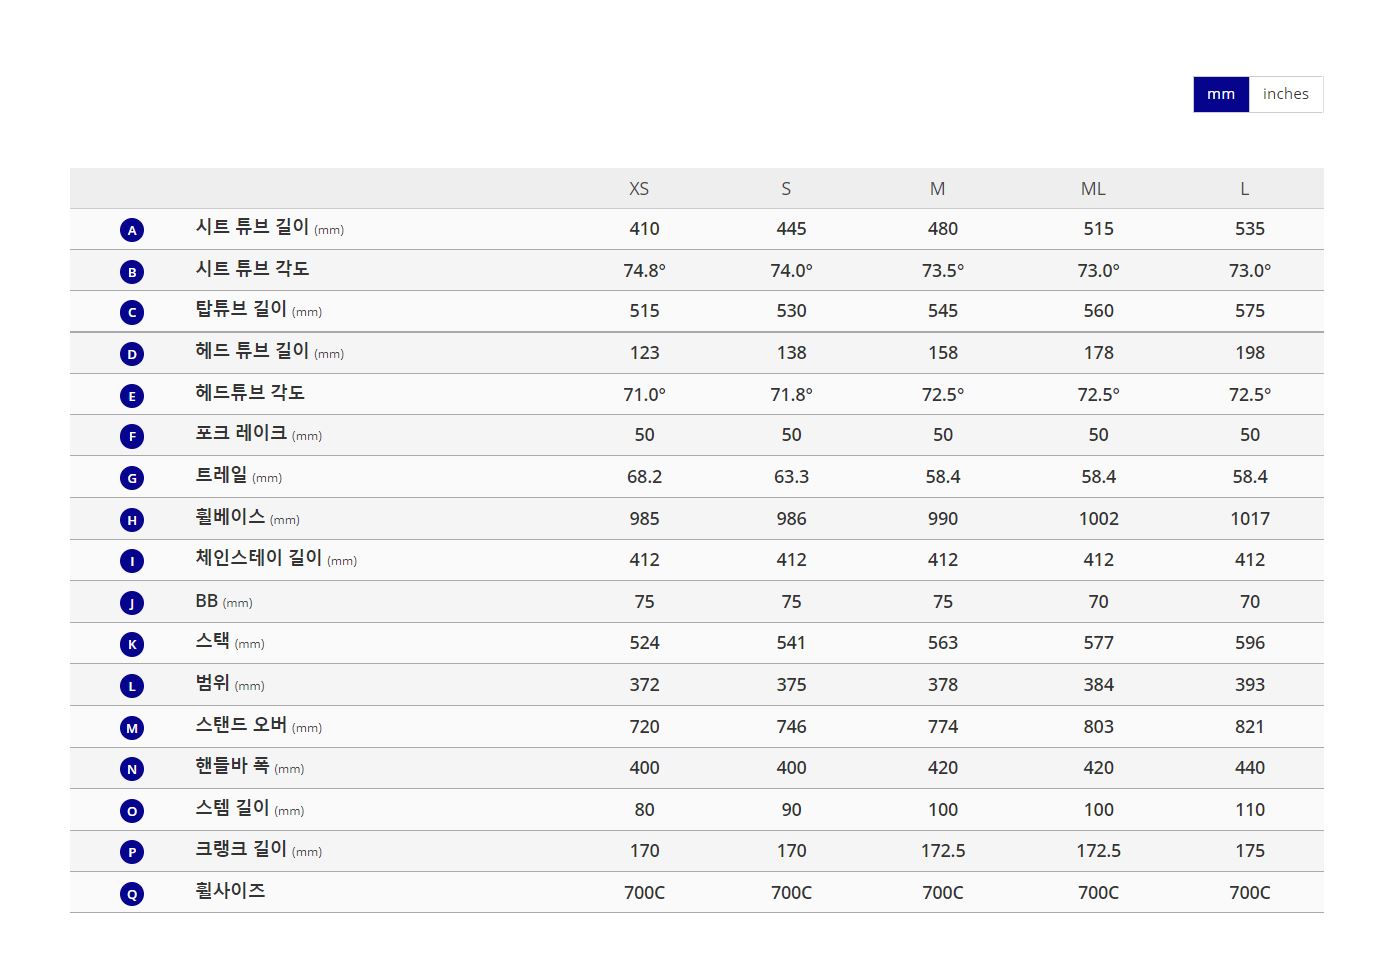
Task: Click the 체인스테이 길이 row label
Action: 259,558
